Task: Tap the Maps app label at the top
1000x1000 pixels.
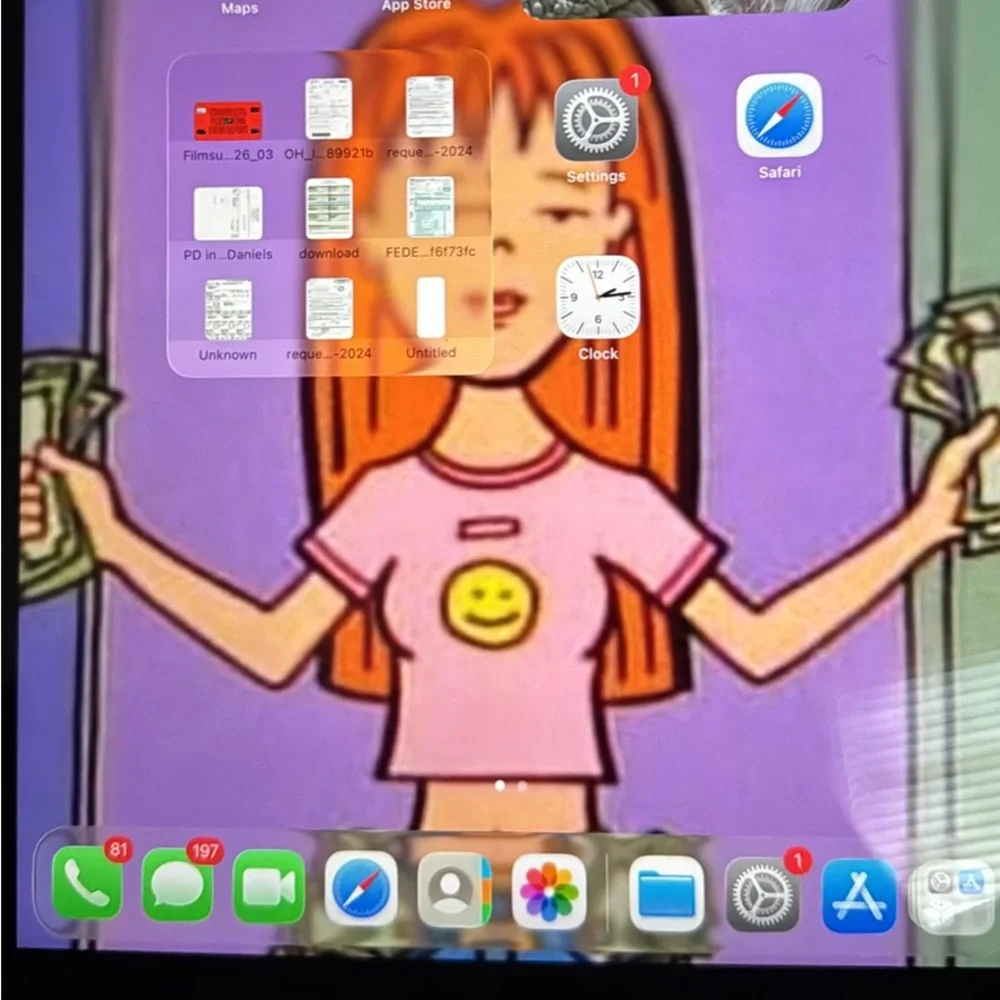Action: [x=240, y=8]
